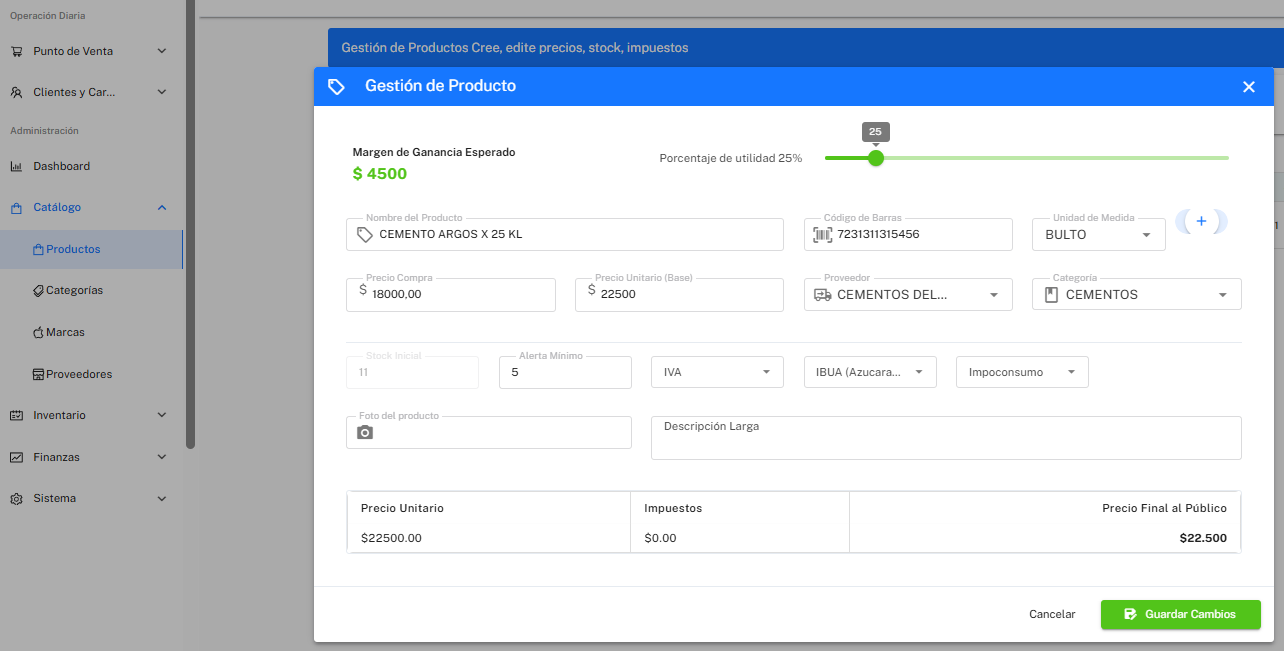Click dollar sign in Precio Unitario (Base) field
This screenshot has width=1284, height=651.
point(592,290)
